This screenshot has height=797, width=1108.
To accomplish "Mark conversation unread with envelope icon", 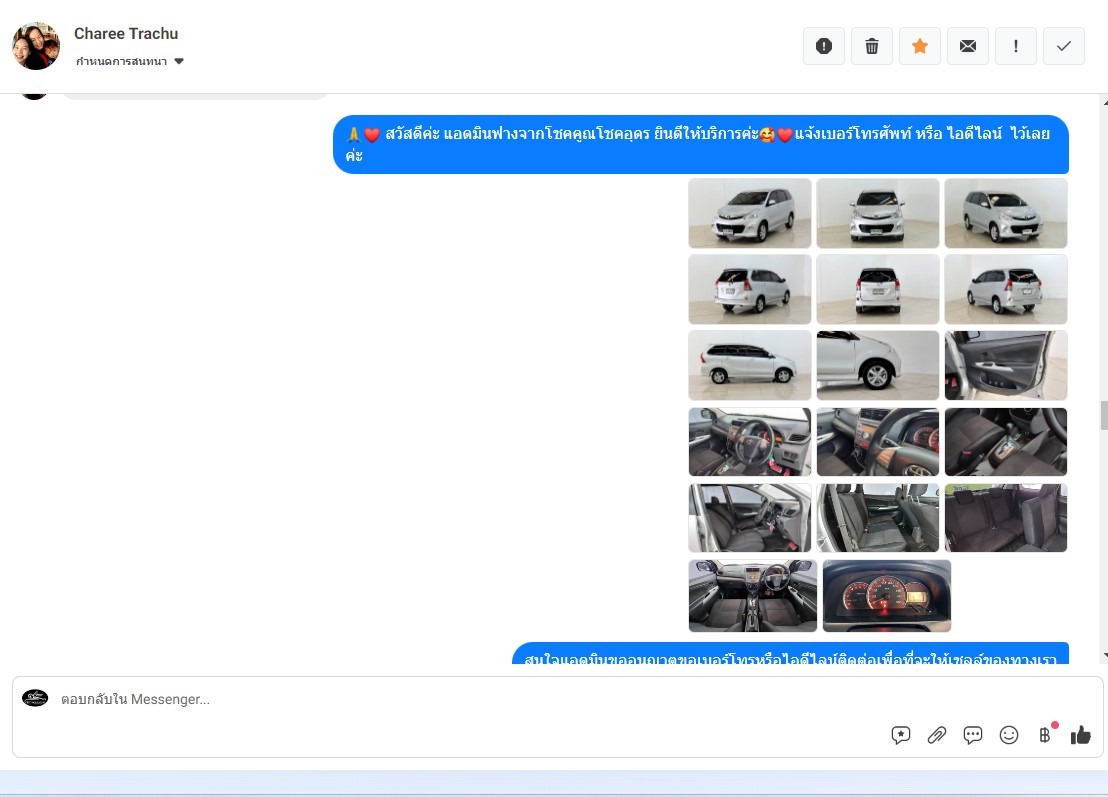I will point(968,46).
